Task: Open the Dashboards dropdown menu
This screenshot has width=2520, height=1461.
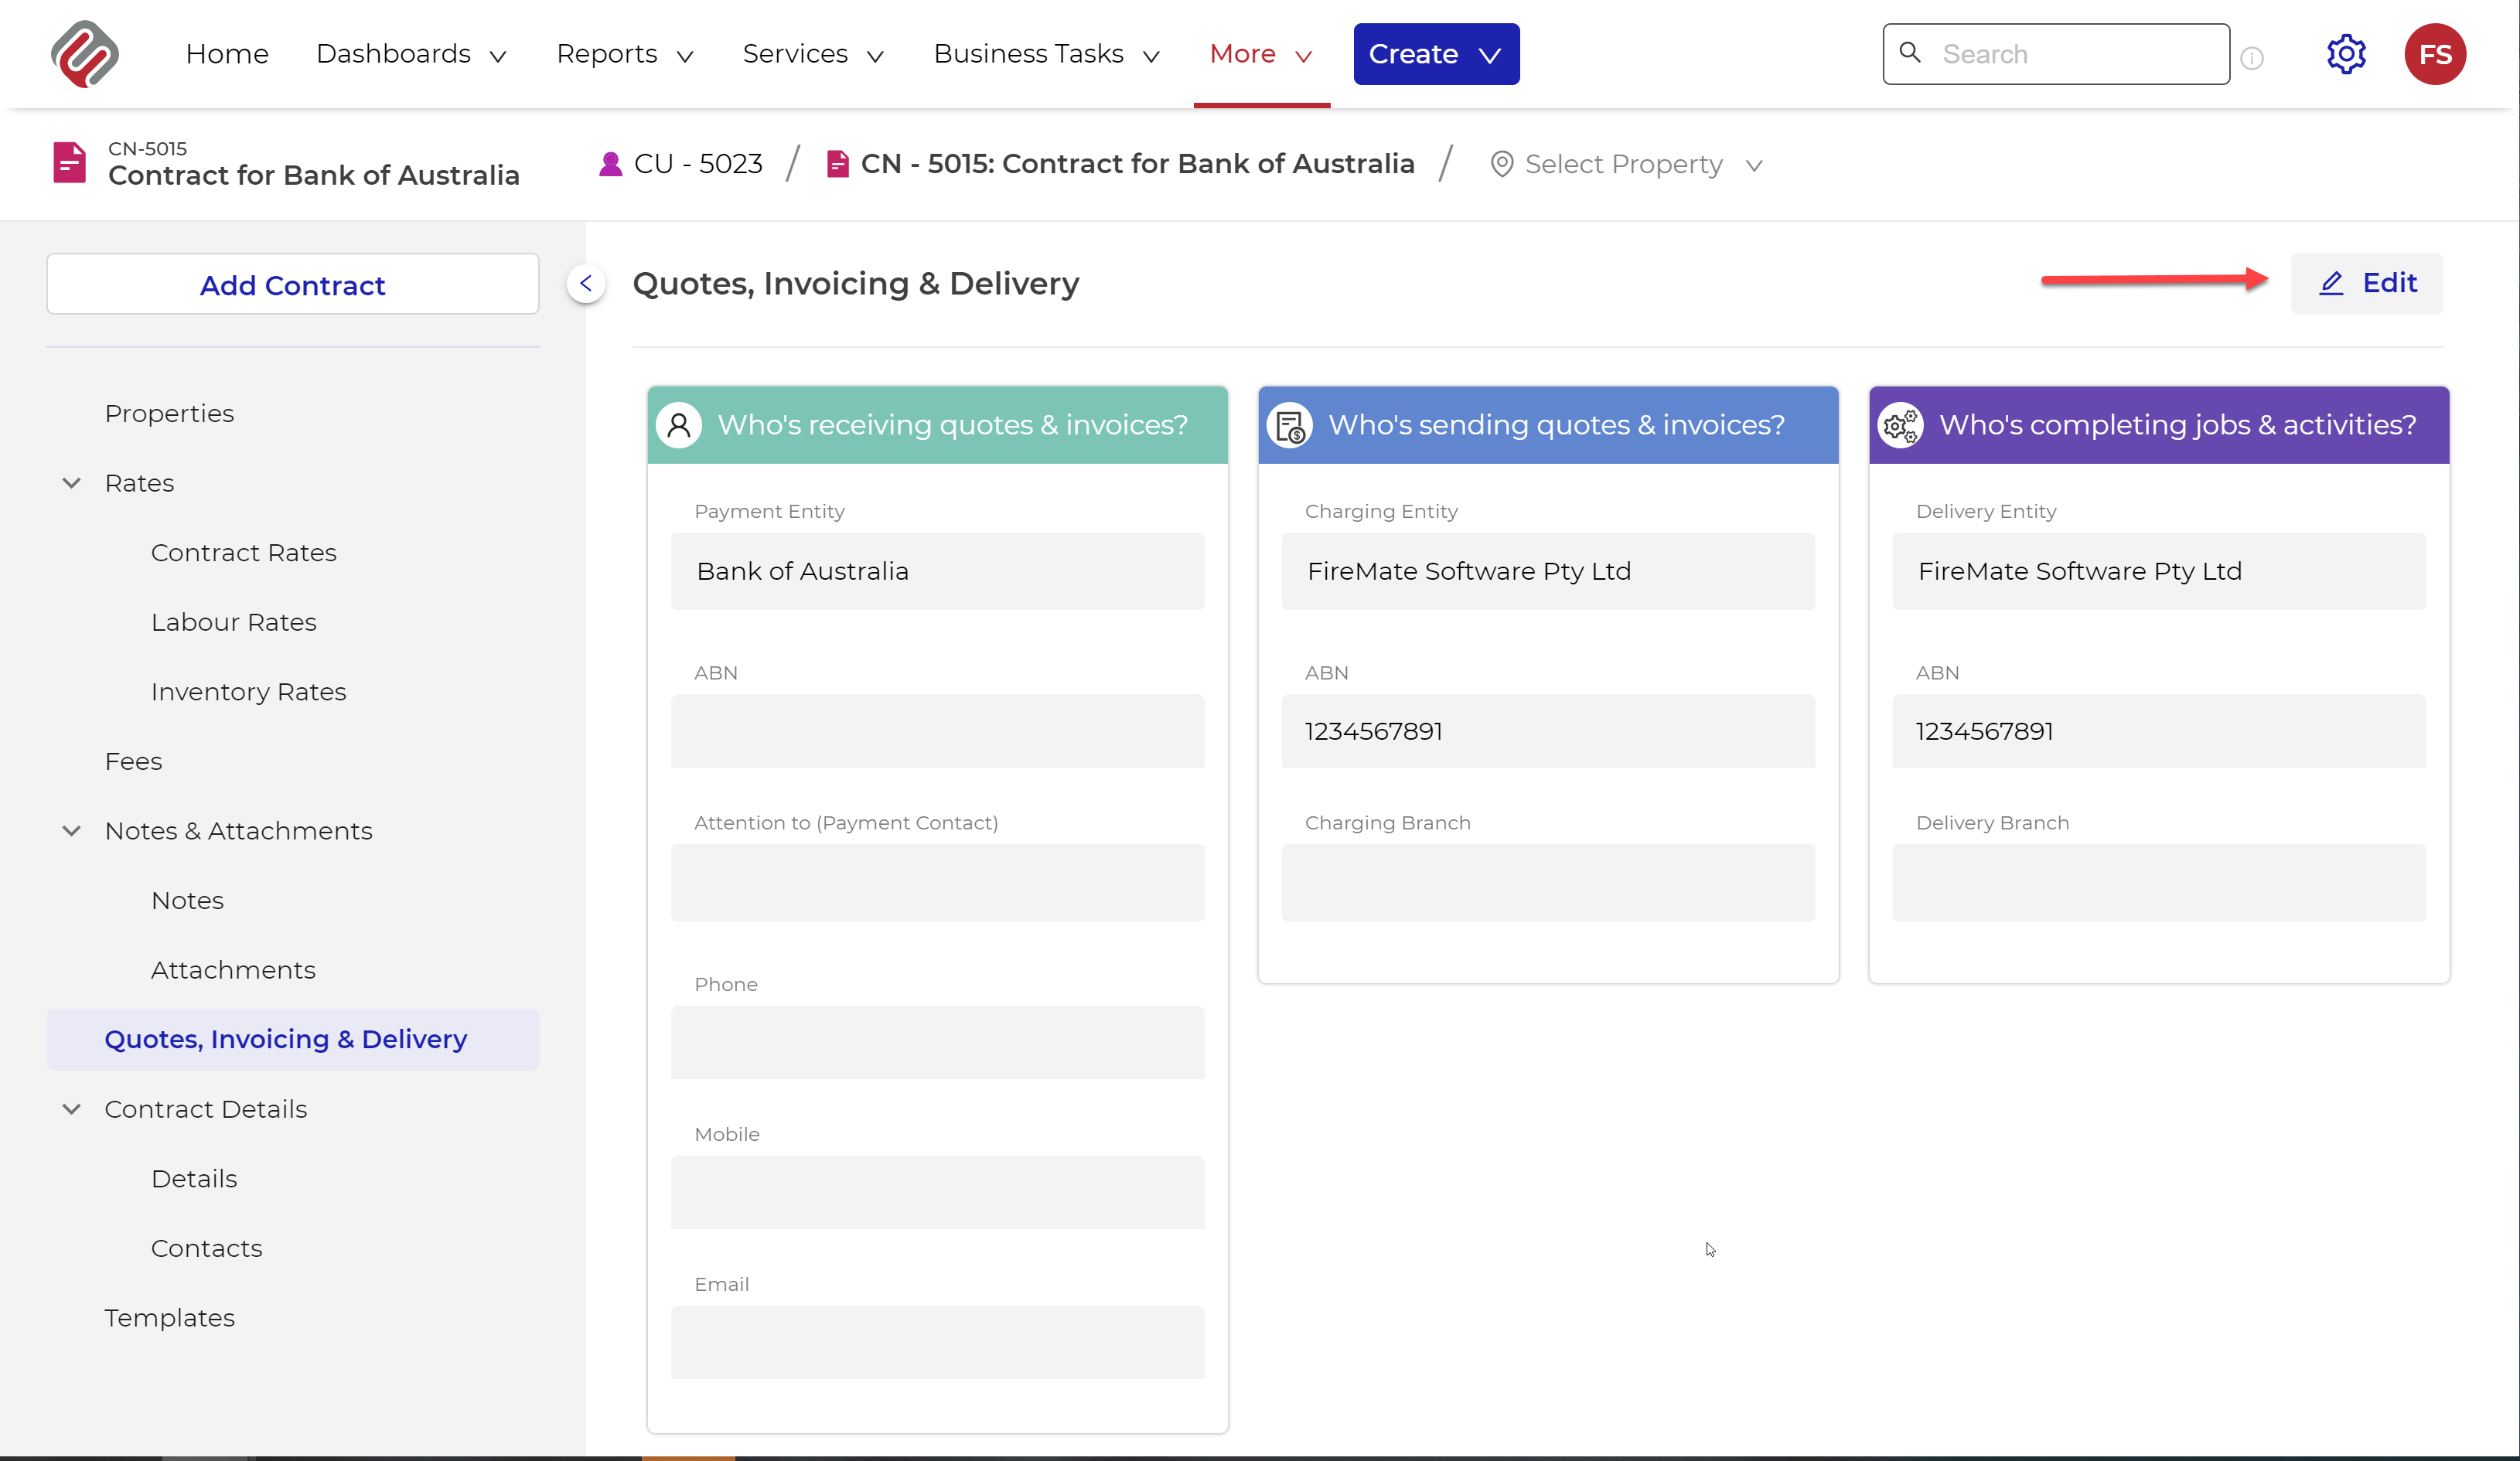Action: (x=411, y=54)
